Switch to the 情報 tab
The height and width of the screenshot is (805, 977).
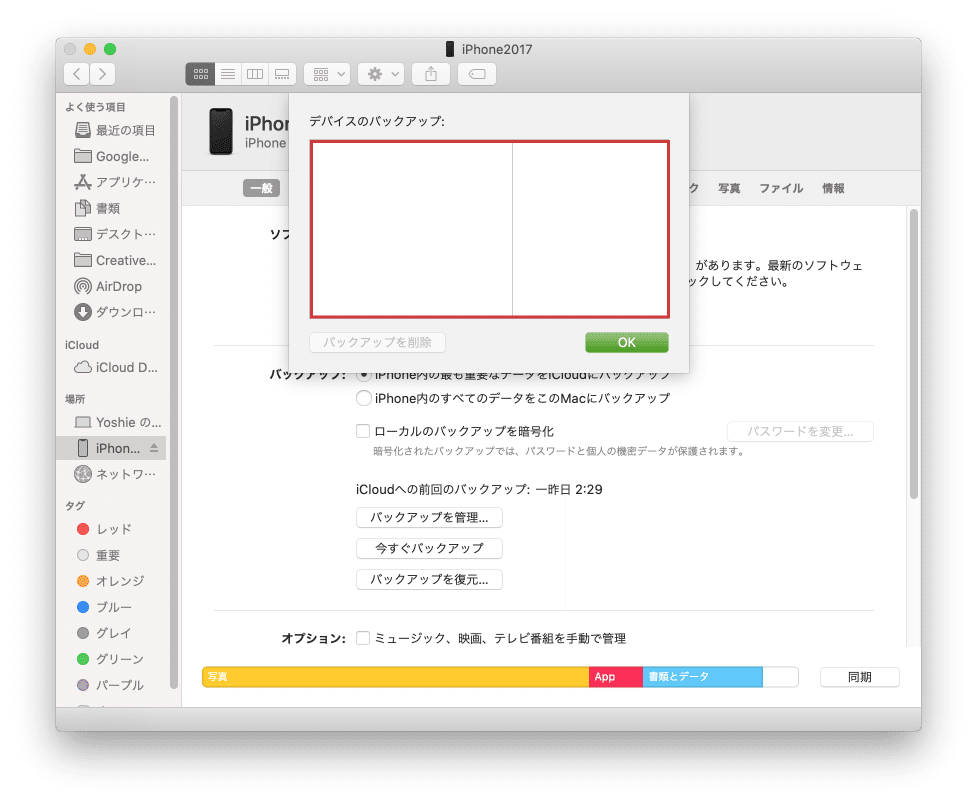pyautogui.click(x=834, y=188)
